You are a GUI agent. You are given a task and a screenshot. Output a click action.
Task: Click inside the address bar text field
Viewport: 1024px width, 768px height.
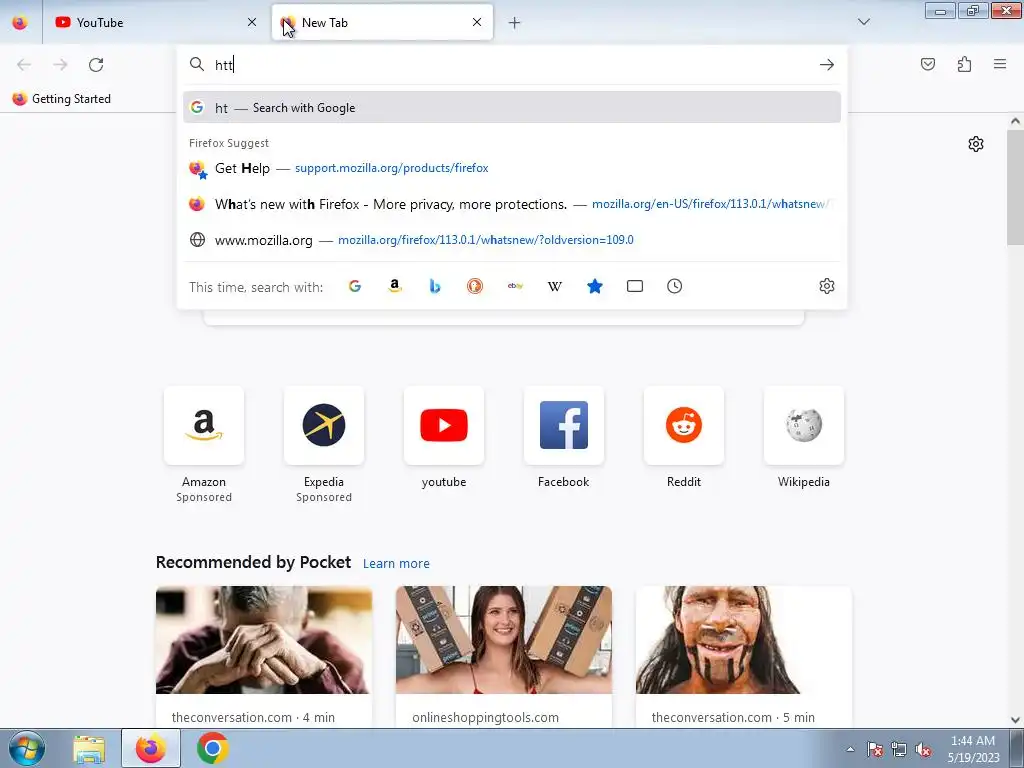click(513, 65)
